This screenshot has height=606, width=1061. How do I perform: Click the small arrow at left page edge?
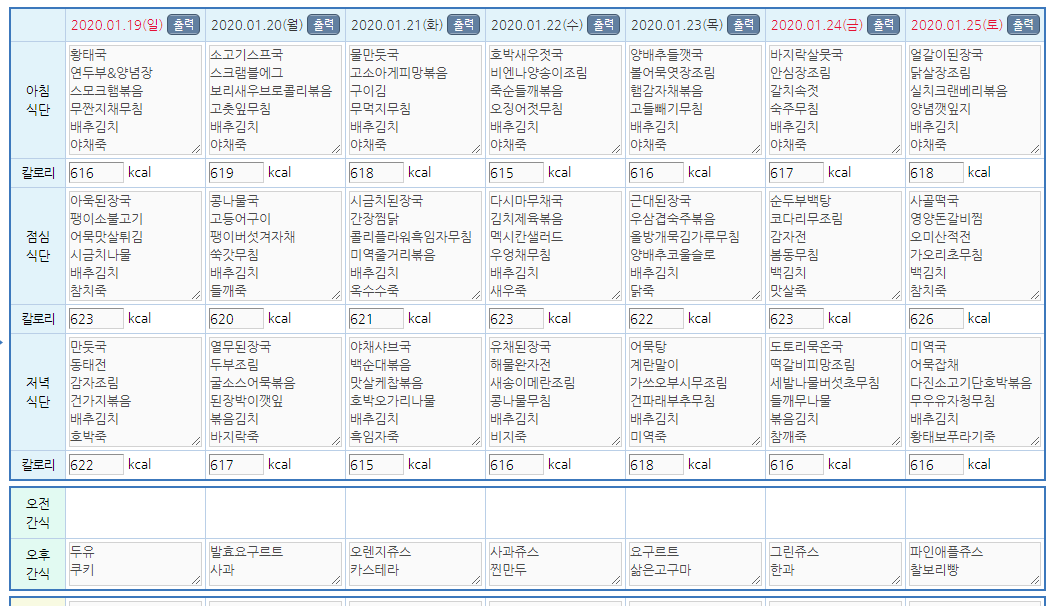point(3,343)
